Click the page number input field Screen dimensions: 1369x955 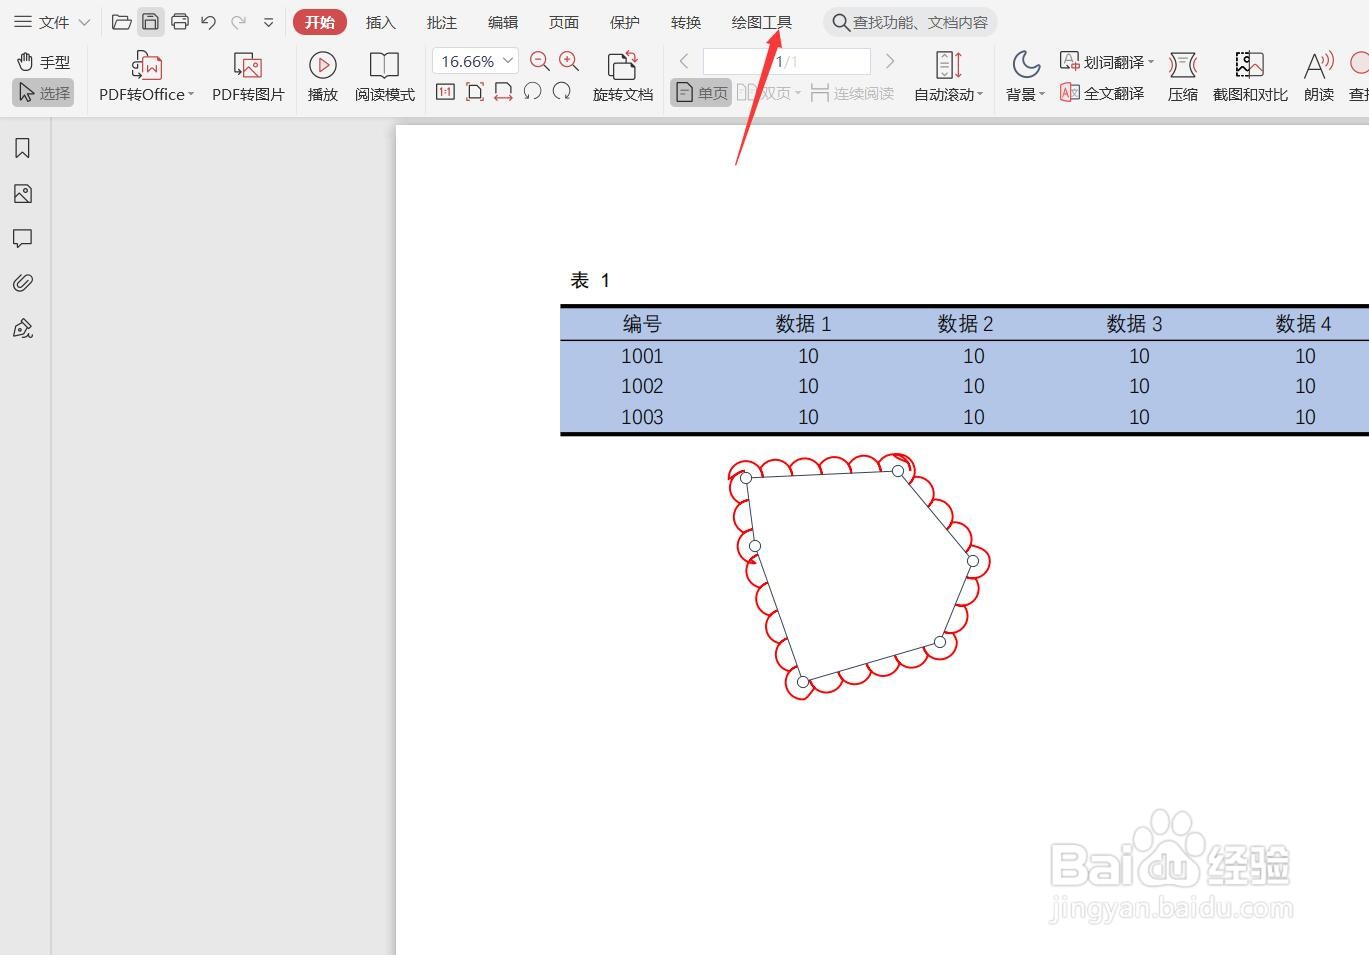tap(786, 62)
